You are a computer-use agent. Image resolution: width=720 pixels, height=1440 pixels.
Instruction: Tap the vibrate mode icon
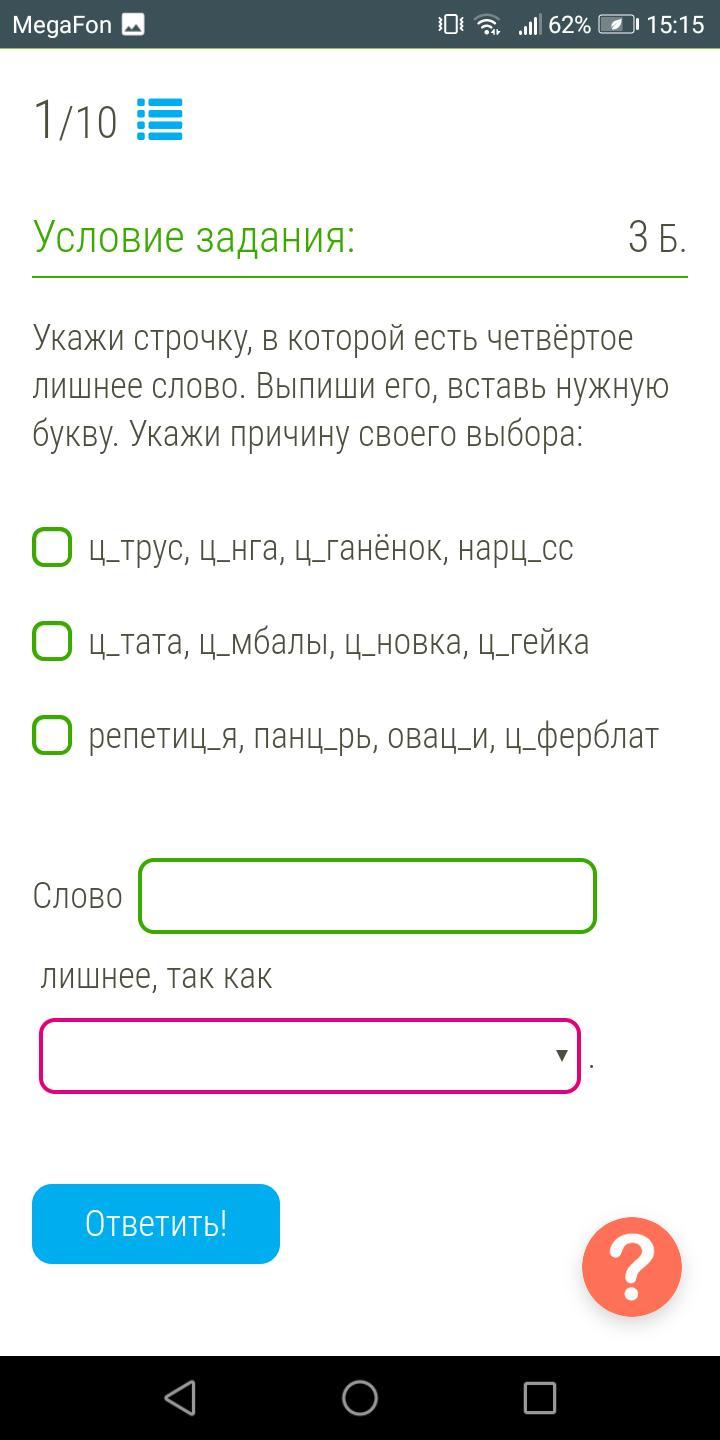pyautogui.click(x=451, y=25)
